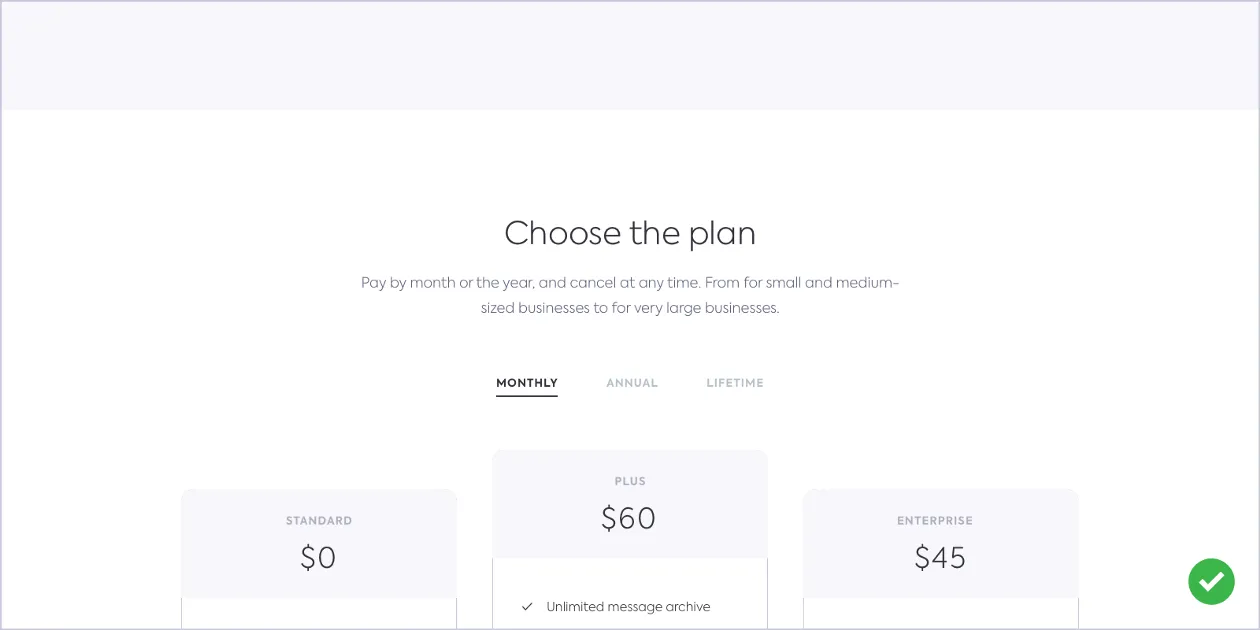Viewport: 1260px width, 630px height.
Task: Click the "Choose the plan" heading
Action: coord(630,233)
